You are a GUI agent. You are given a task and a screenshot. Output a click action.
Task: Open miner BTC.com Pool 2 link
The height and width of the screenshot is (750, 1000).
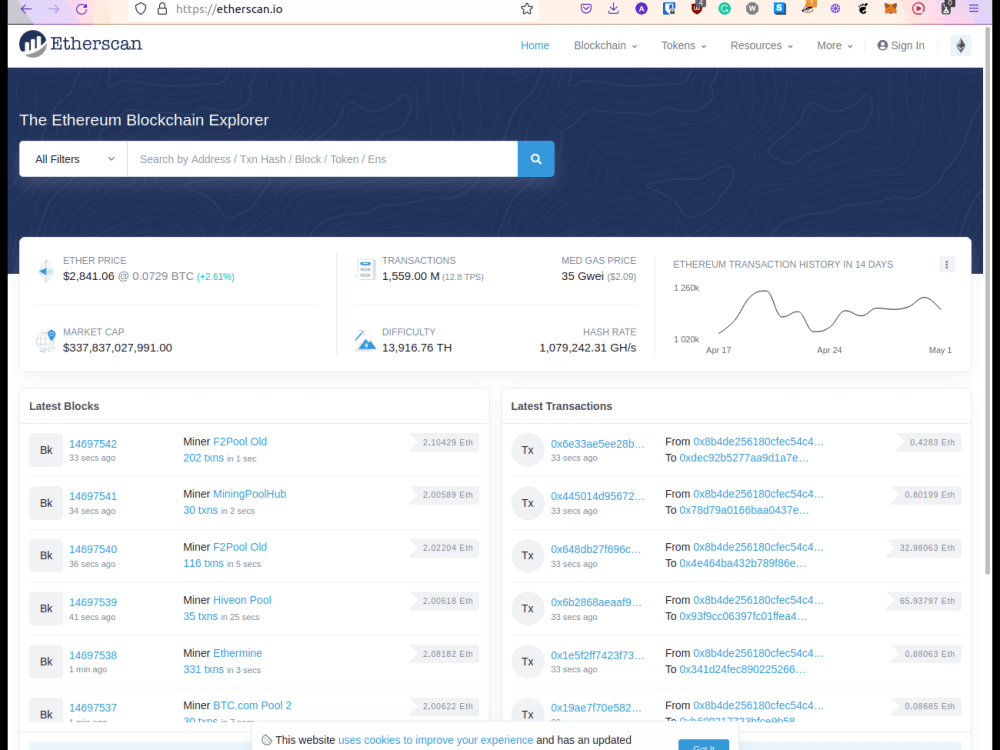click(252, 705)
